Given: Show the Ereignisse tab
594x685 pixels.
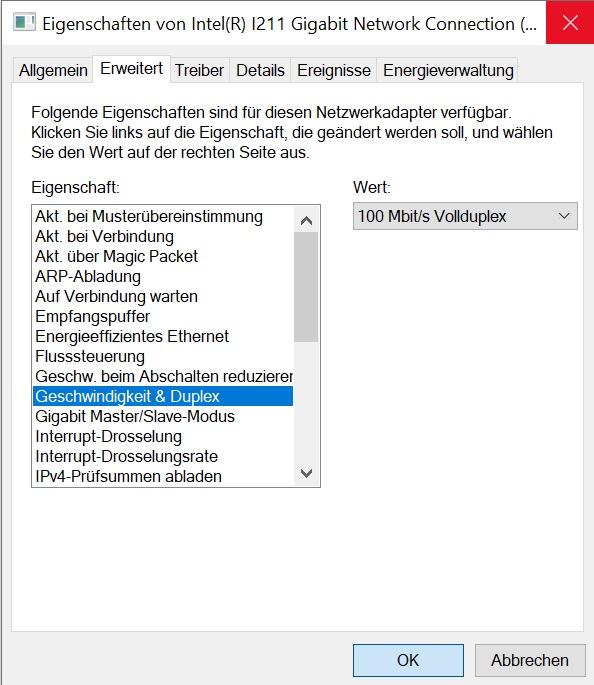Looking at the screenshot, I should [x=334, y=70].
